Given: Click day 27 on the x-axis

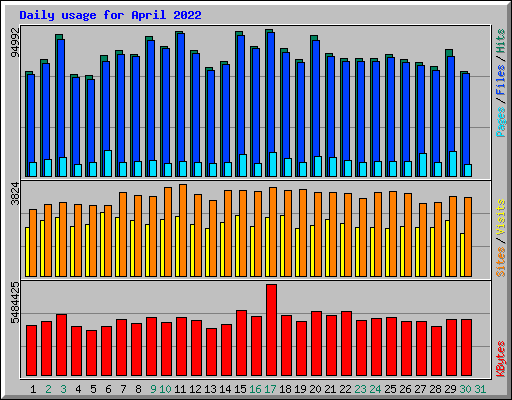Looking at the screenshot, I should click(420, 389).
